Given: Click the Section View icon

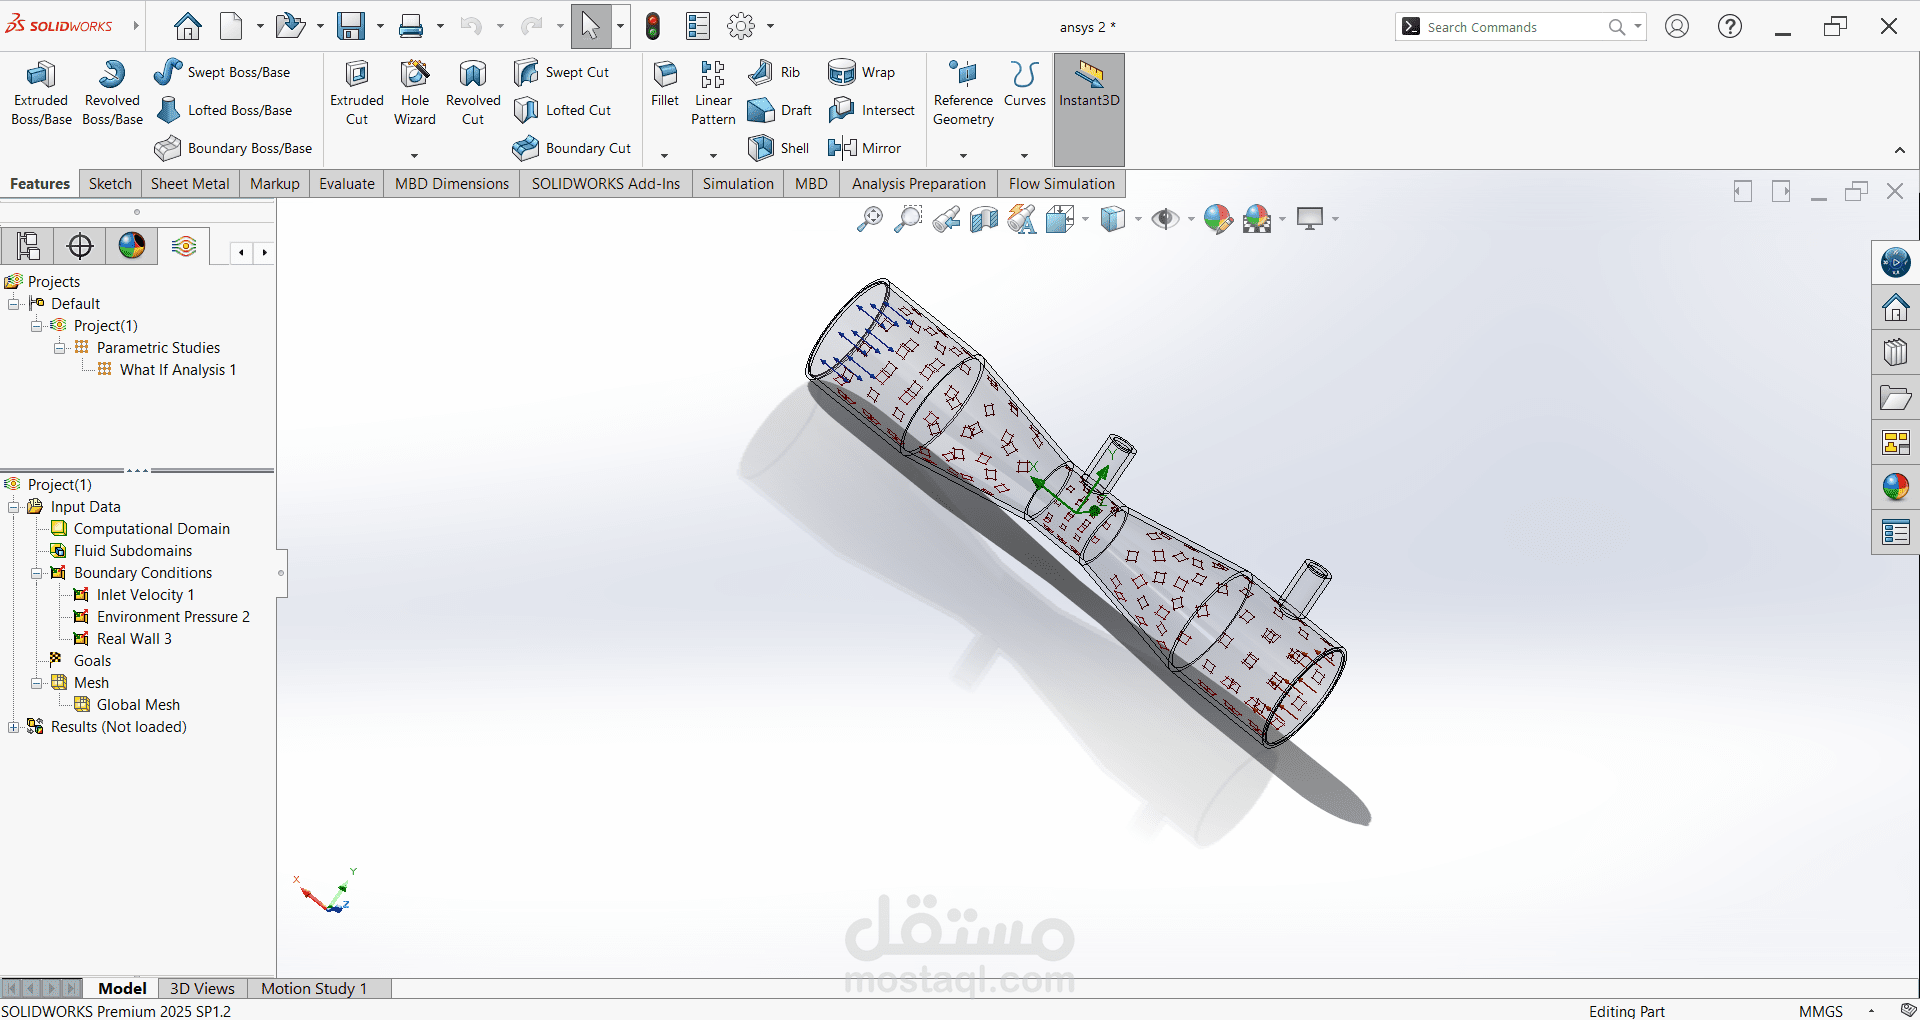Looking at the screenshot, I should pyautogui.click(x=984, y=219).
